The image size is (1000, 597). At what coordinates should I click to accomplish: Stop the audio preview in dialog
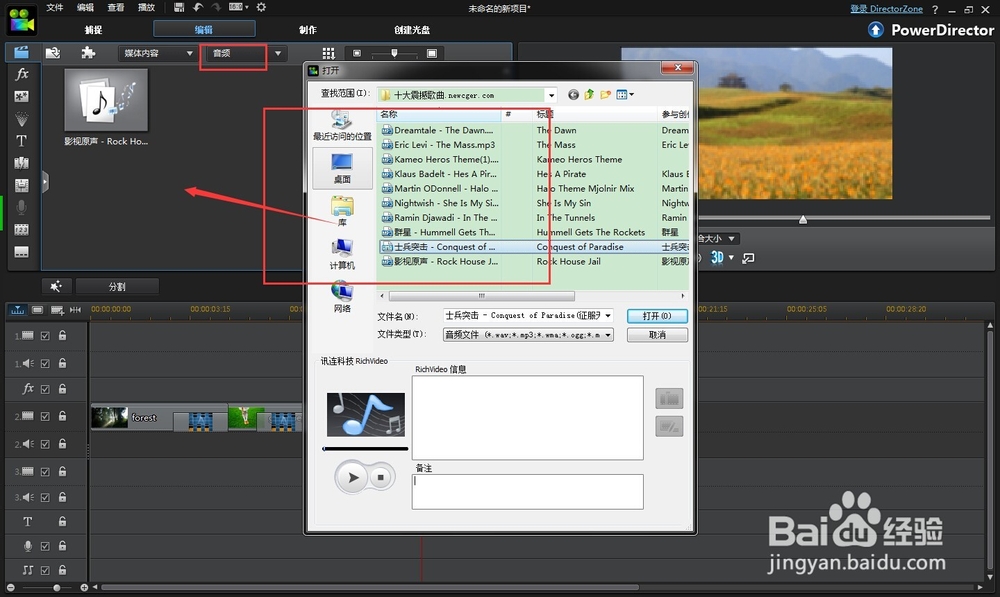tap(381, 477)
